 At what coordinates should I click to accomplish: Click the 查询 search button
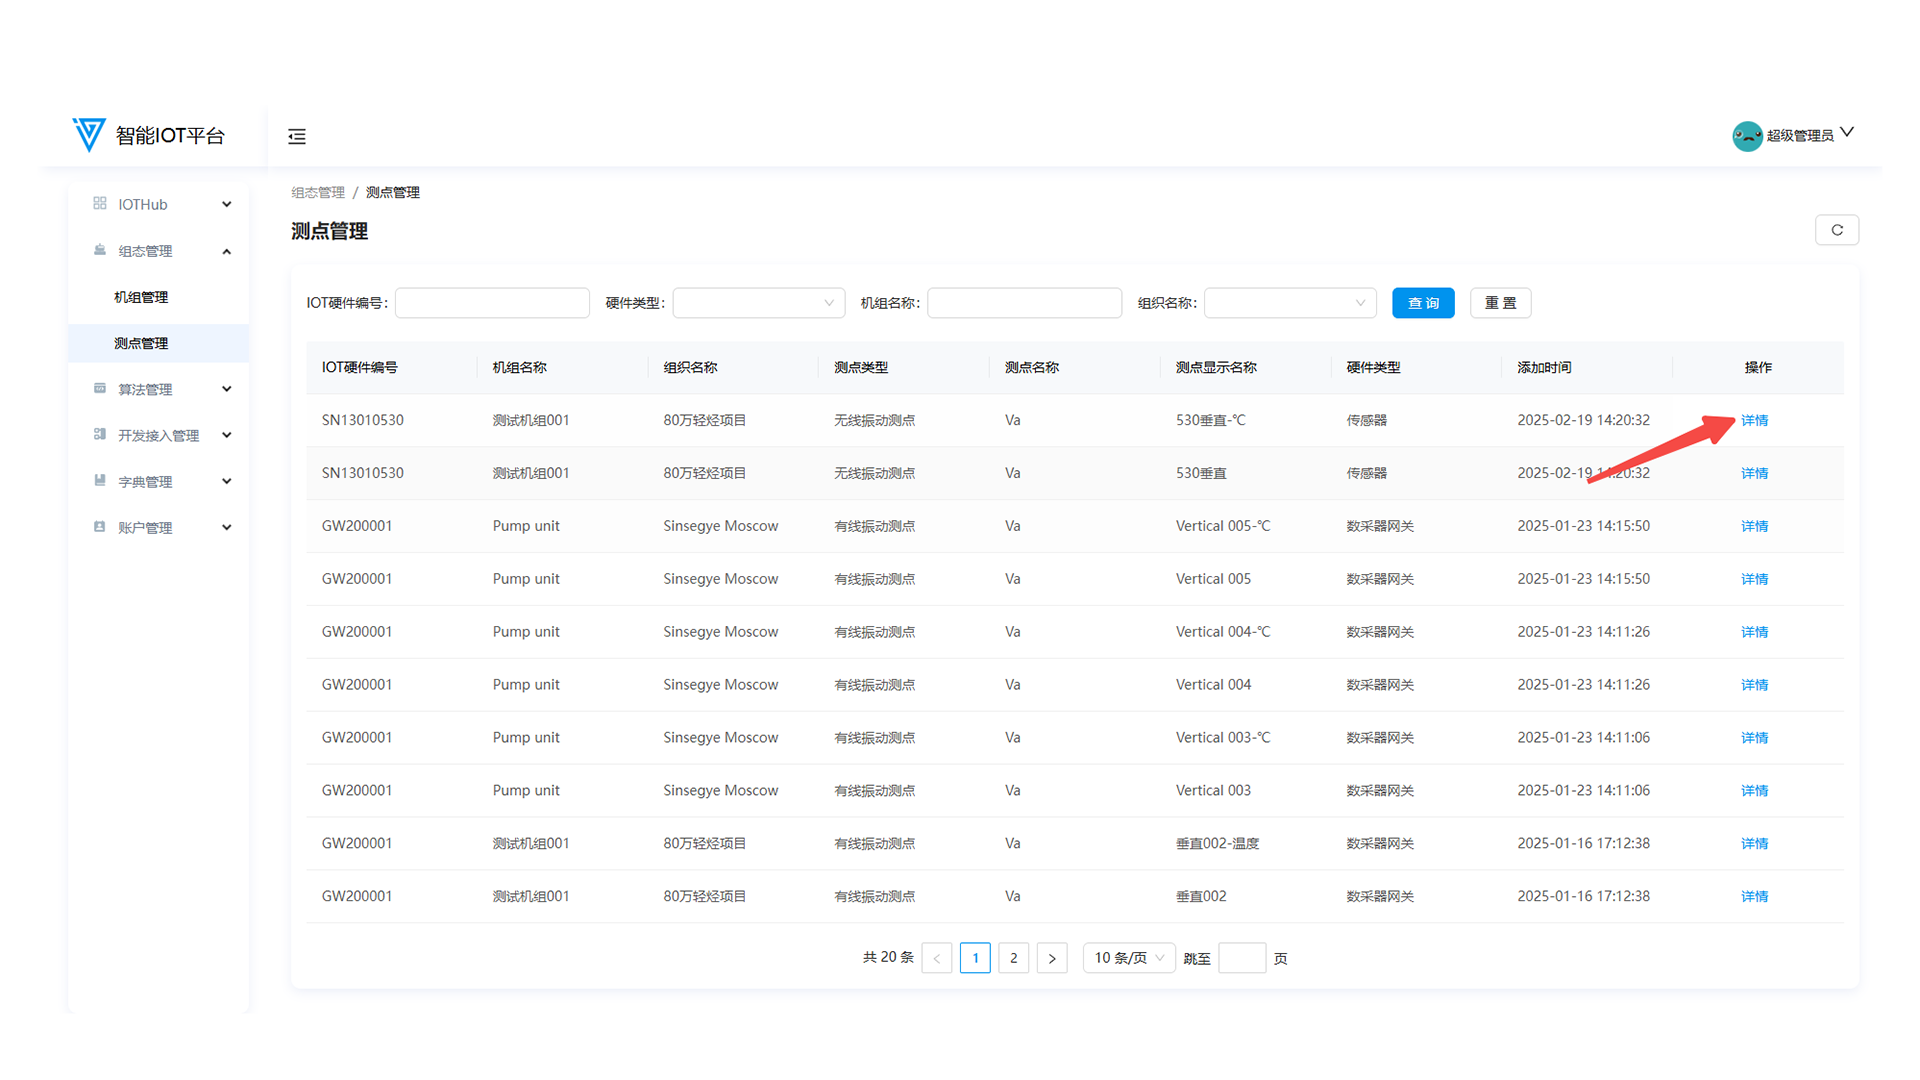(1422, 303)
